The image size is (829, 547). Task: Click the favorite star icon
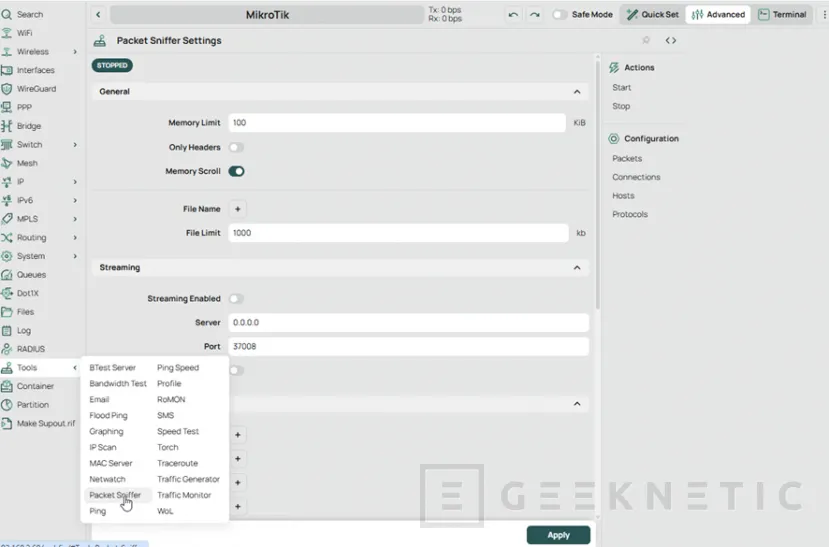(x=646, y=41)
